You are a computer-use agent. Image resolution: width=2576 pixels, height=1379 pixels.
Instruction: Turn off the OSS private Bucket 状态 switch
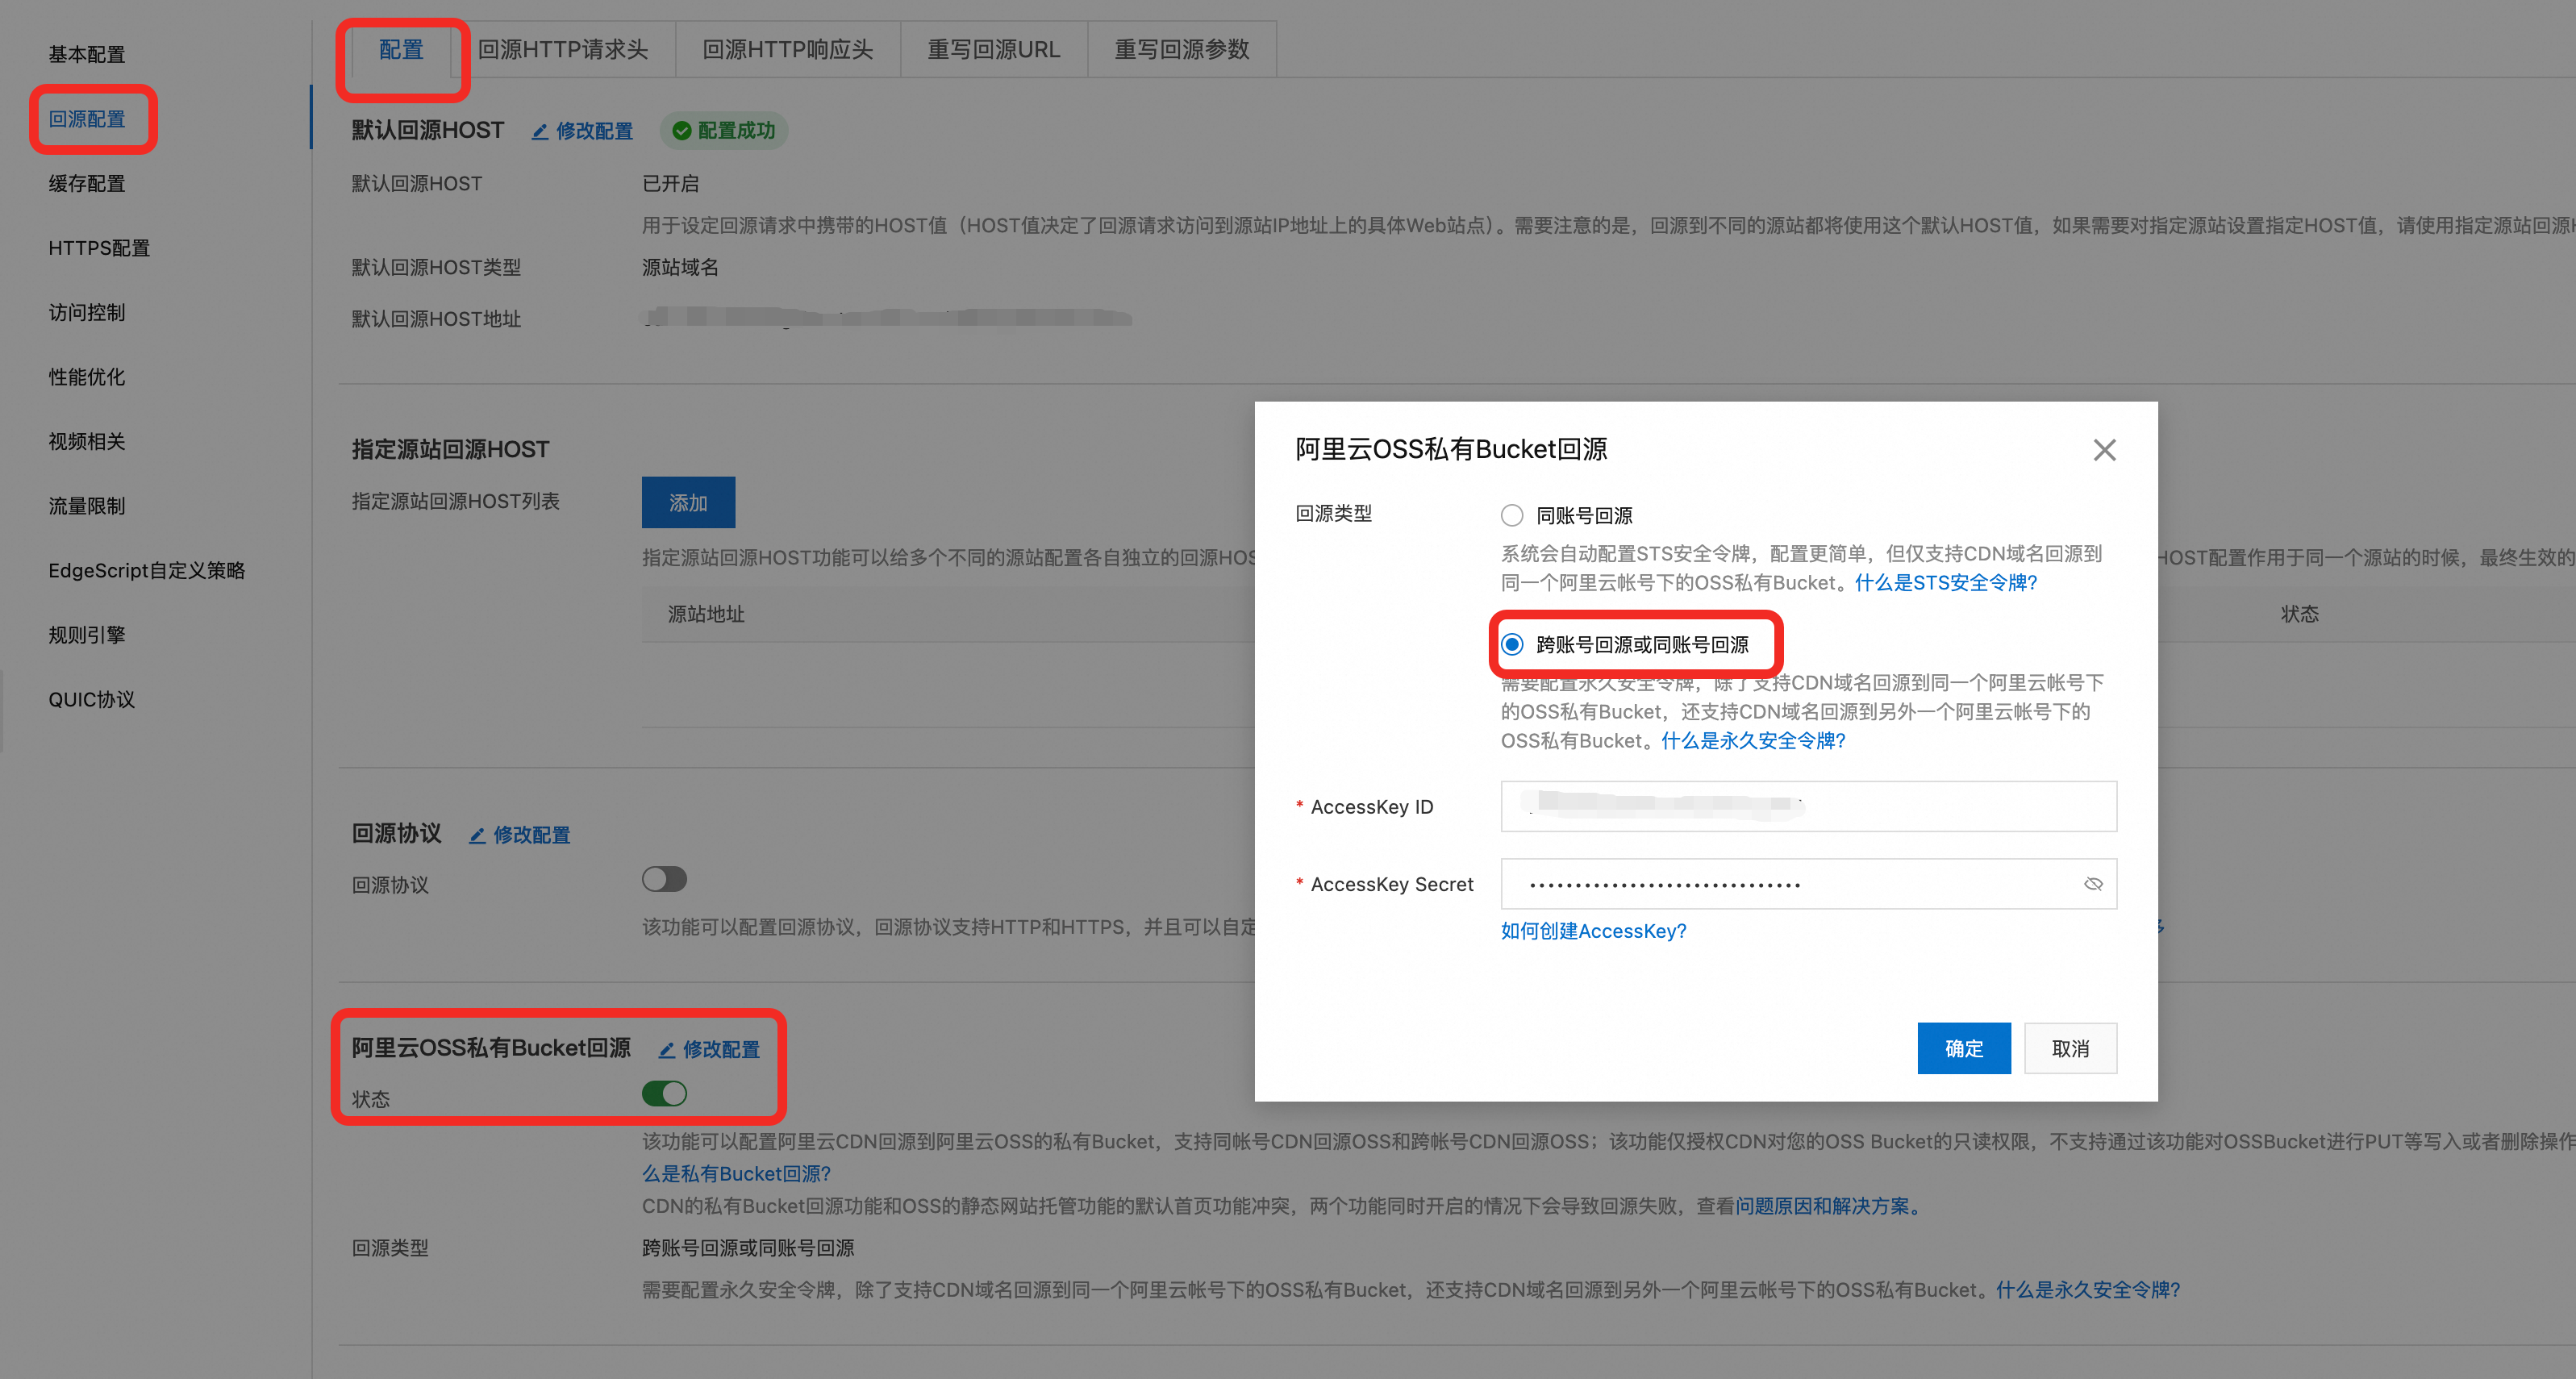pyautogui.click(x=664, y=1093)
